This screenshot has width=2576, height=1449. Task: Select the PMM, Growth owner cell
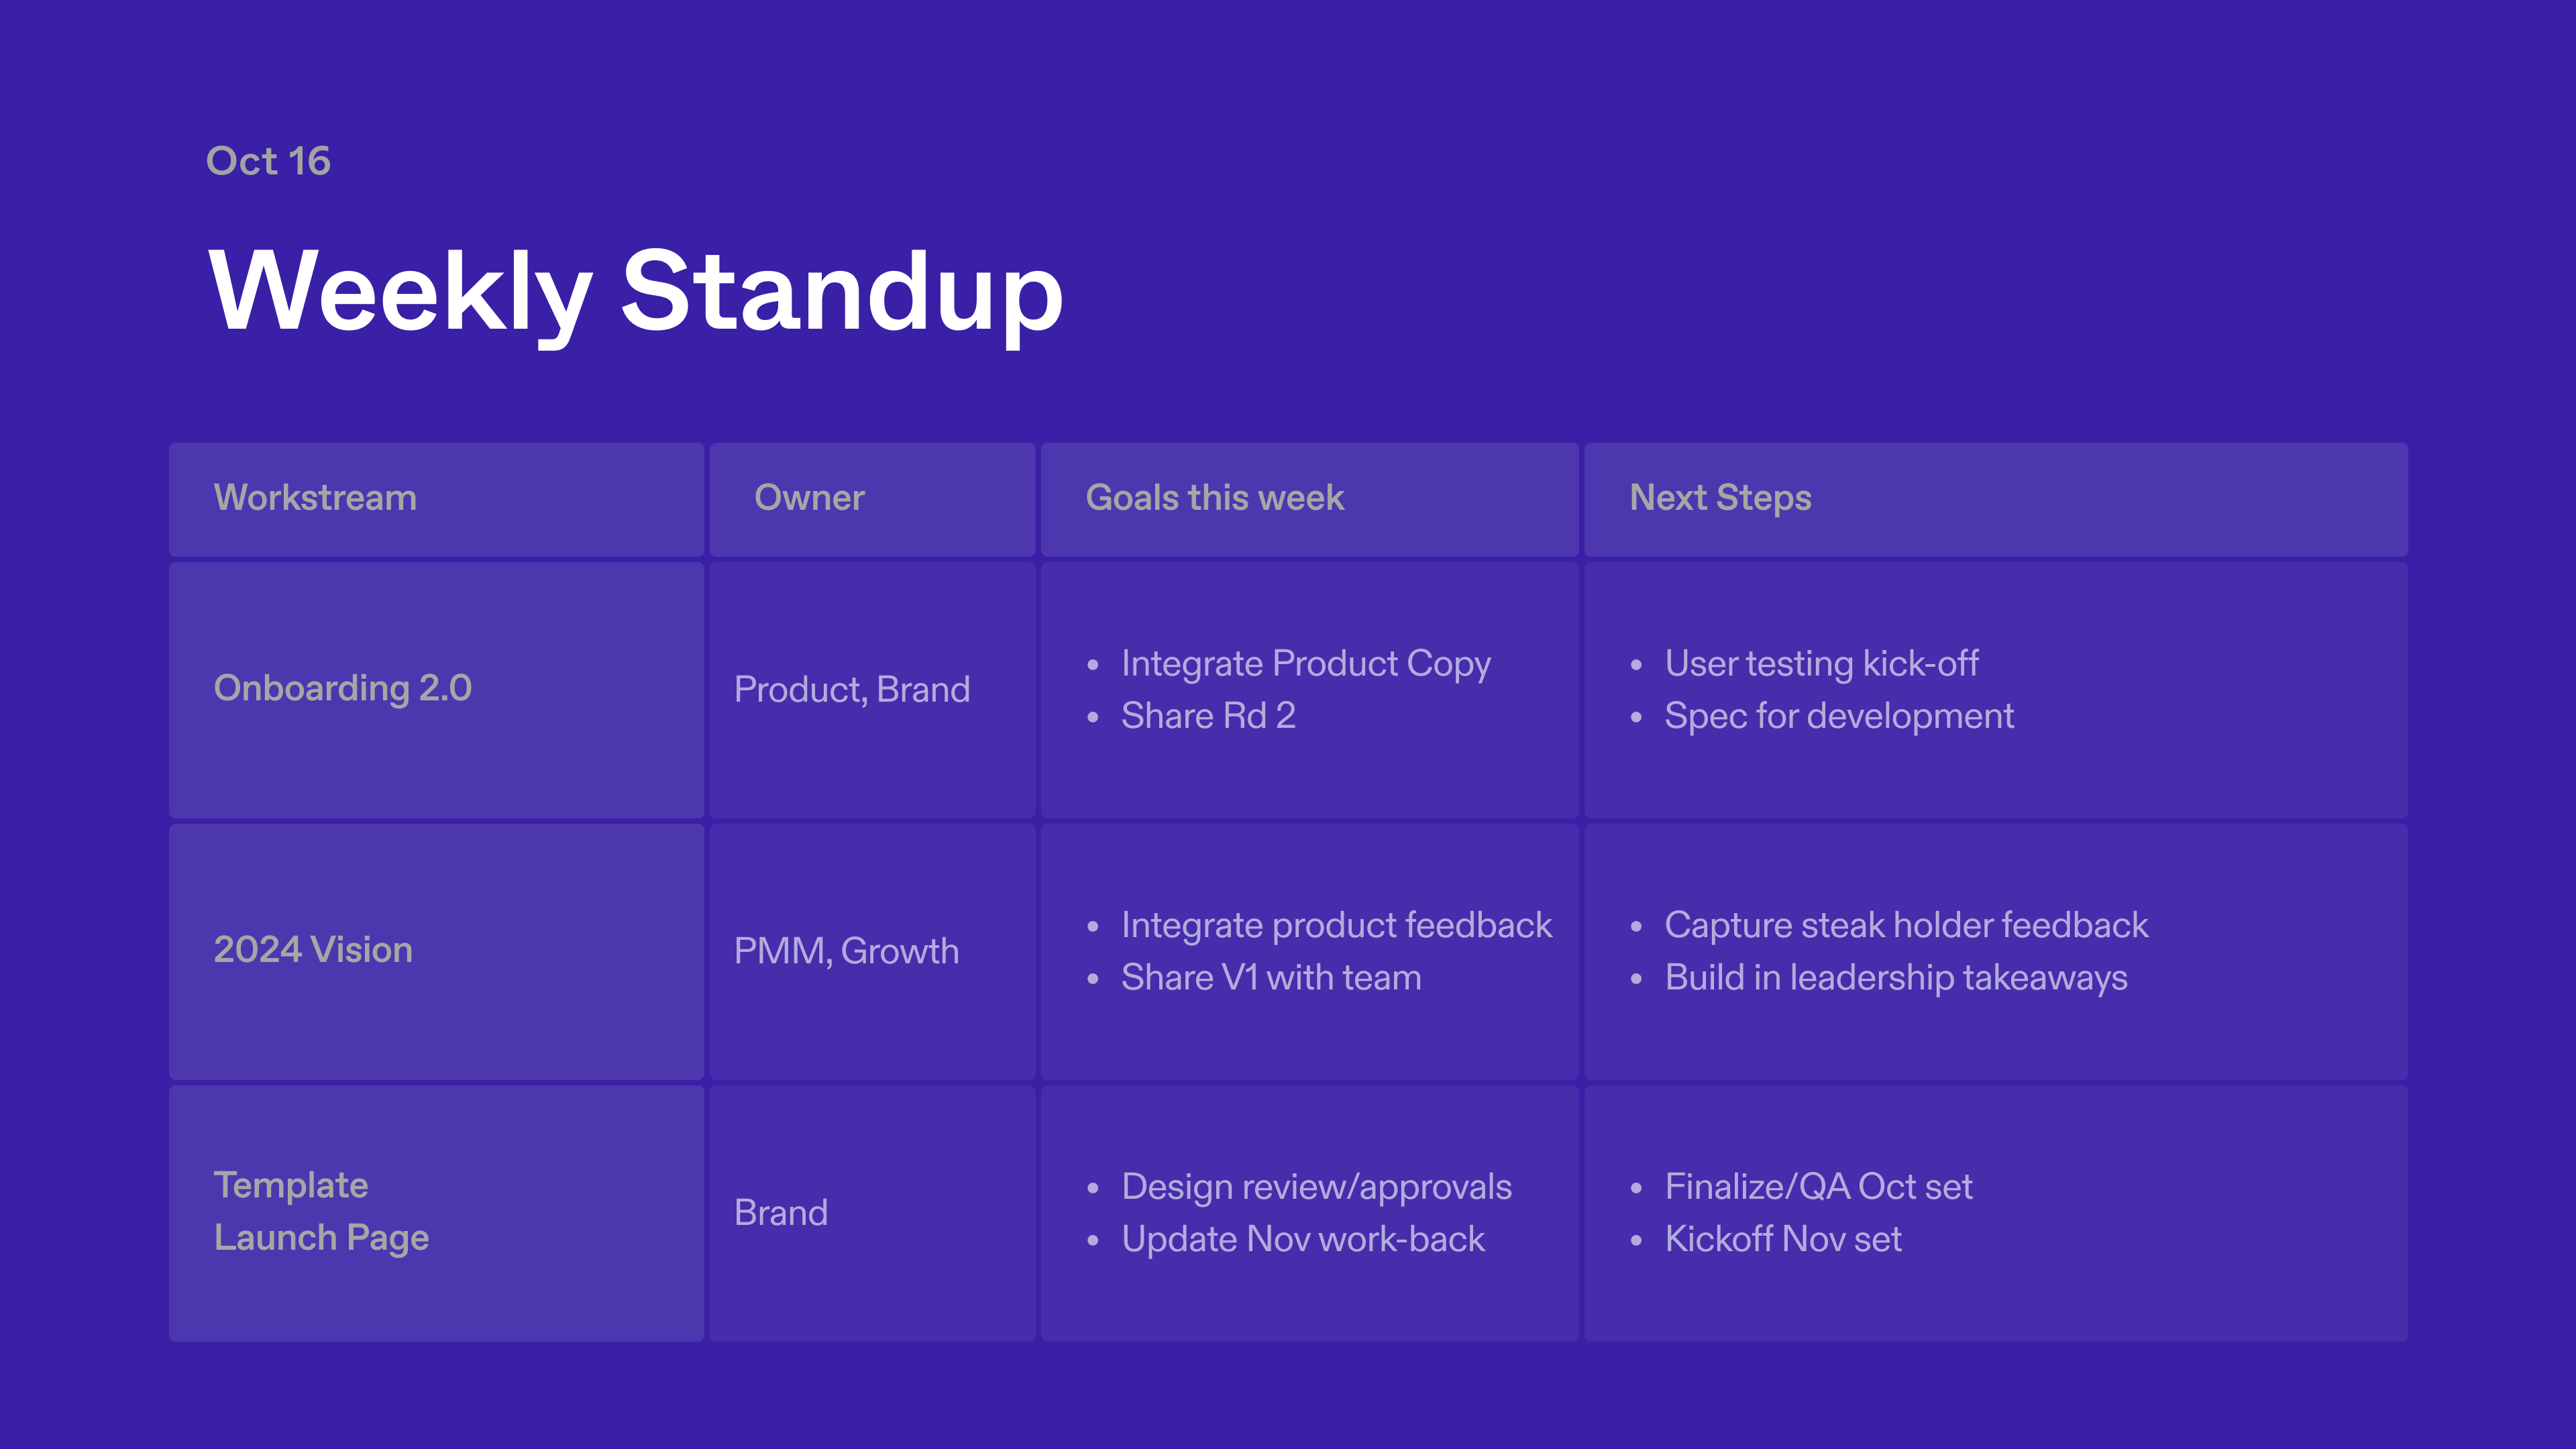[x=846, y=951]
